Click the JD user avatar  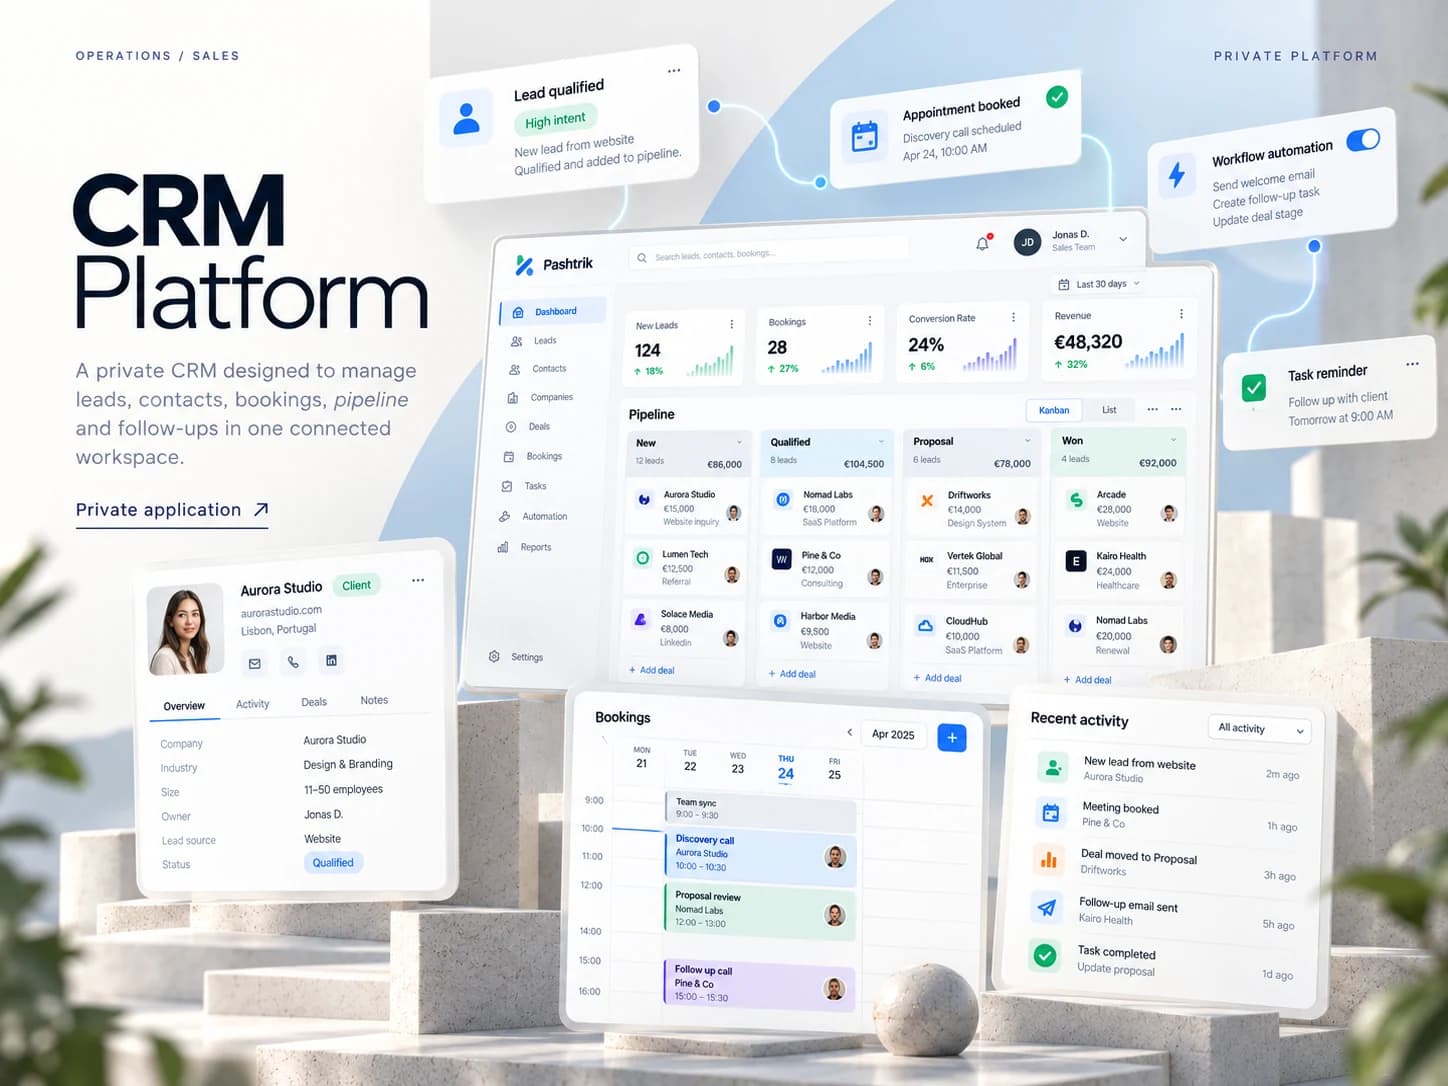tap(1027, 242)
